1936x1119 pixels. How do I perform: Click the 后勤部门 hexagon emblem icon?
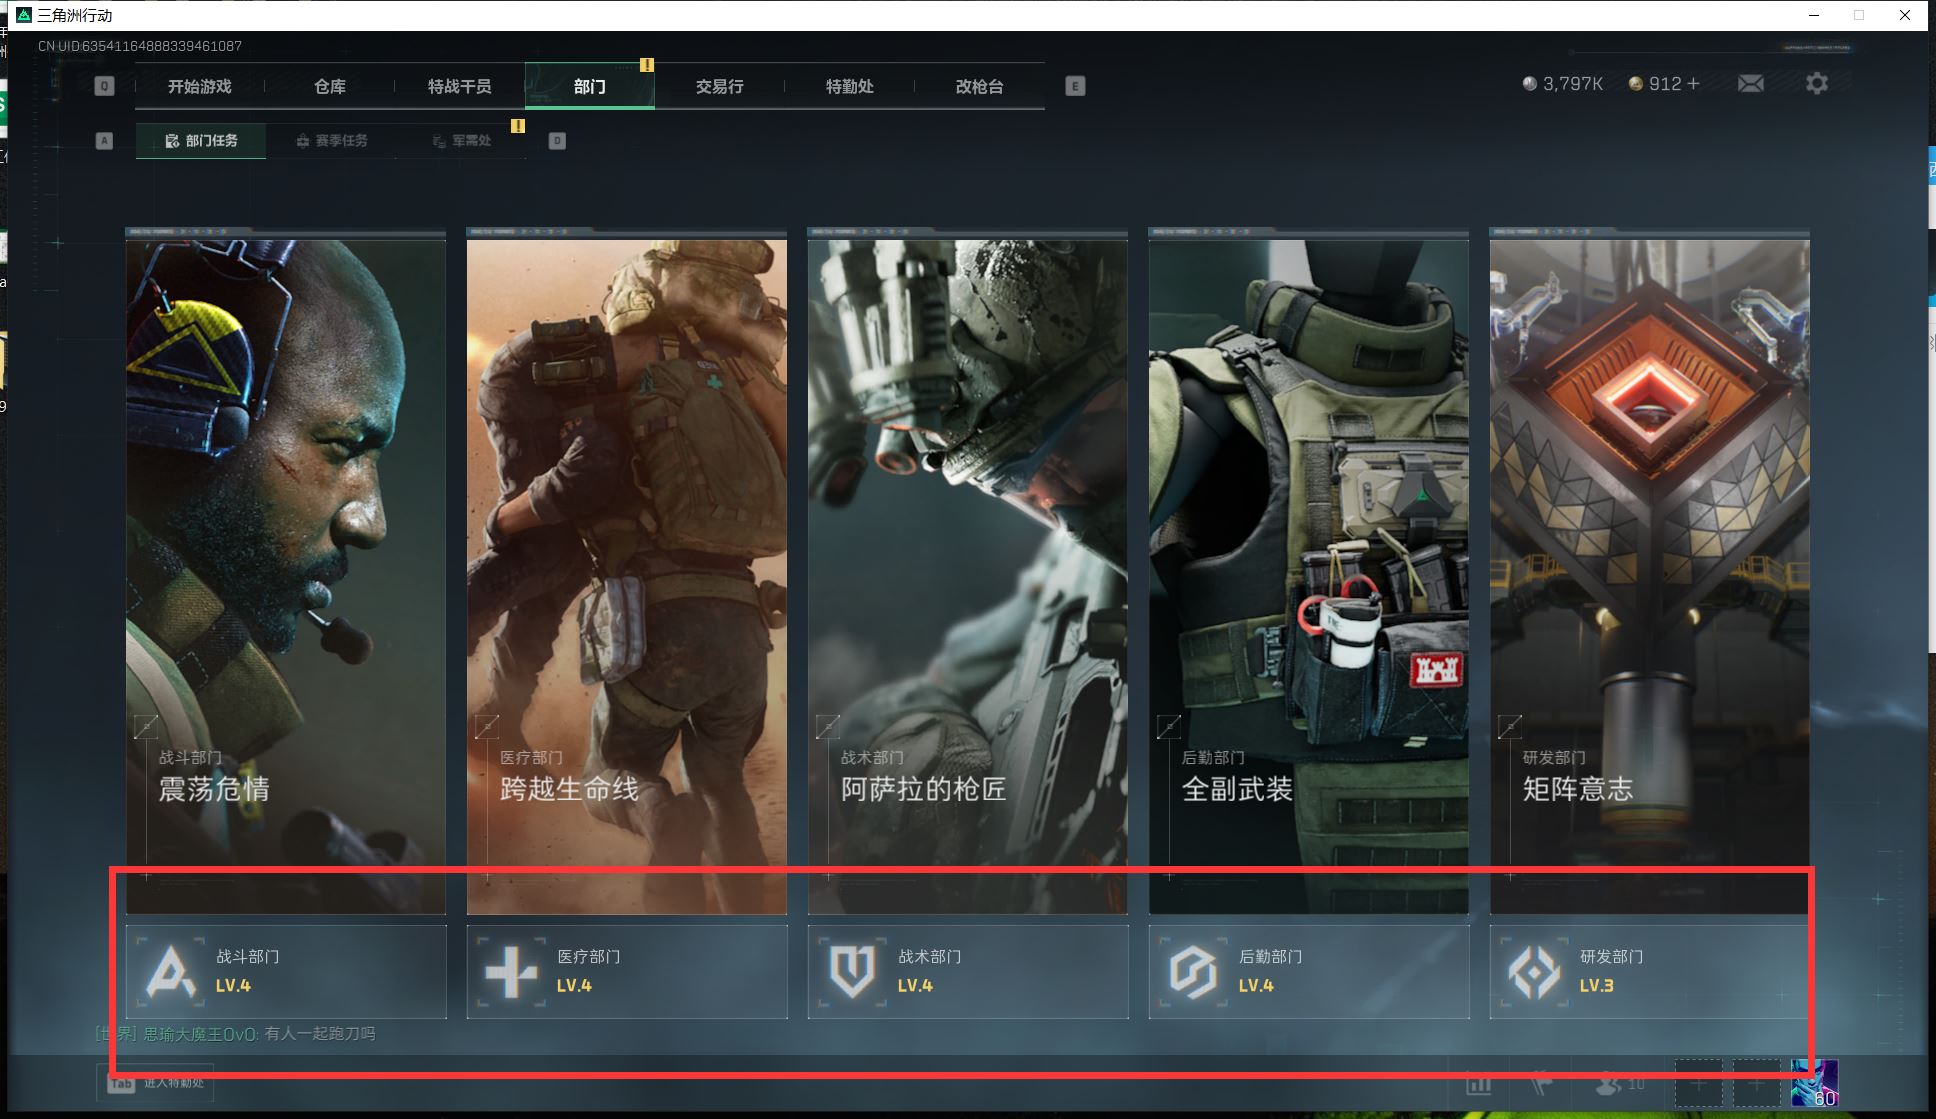[x=1193, y=971]
